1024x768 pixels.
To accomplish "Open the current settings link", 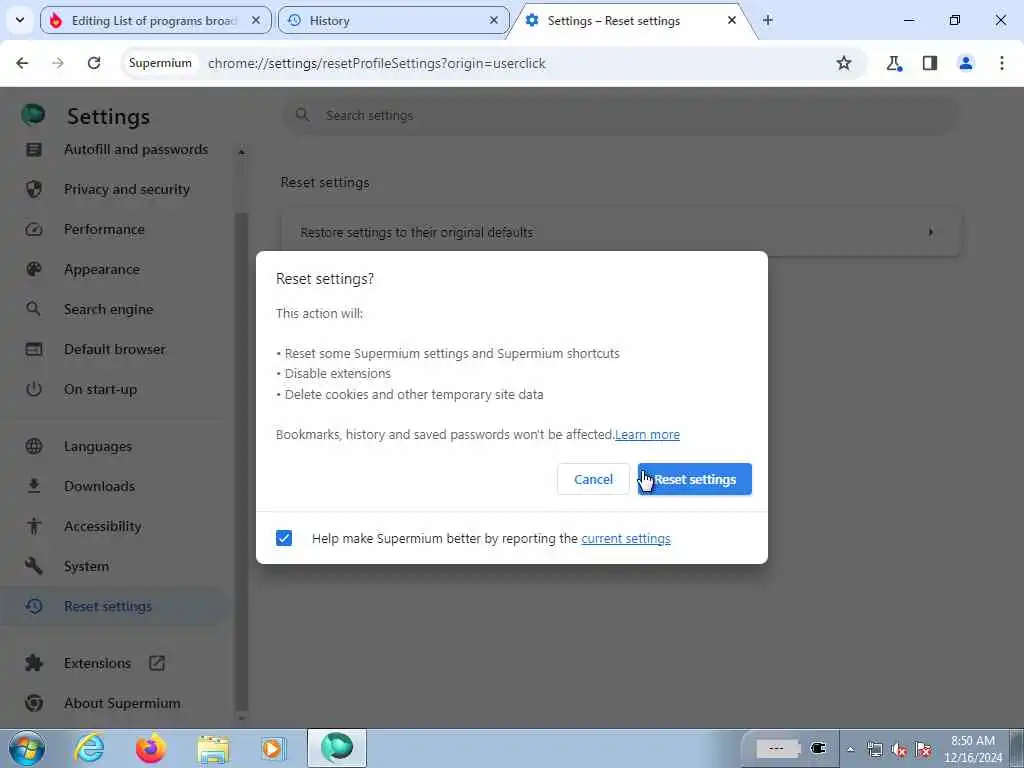I will (x=626, y=539).
